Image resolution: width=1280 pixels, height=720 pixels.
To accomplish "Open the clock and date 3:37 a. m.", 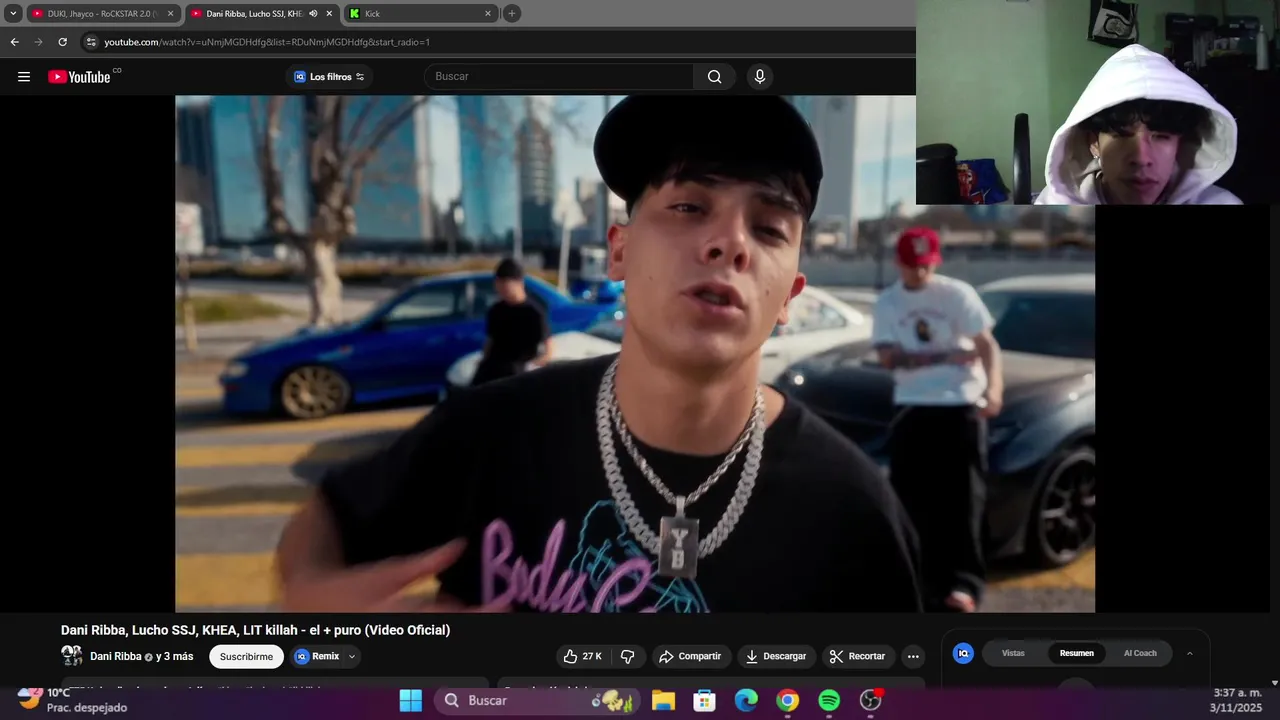I will click(x=1237, y=699).
